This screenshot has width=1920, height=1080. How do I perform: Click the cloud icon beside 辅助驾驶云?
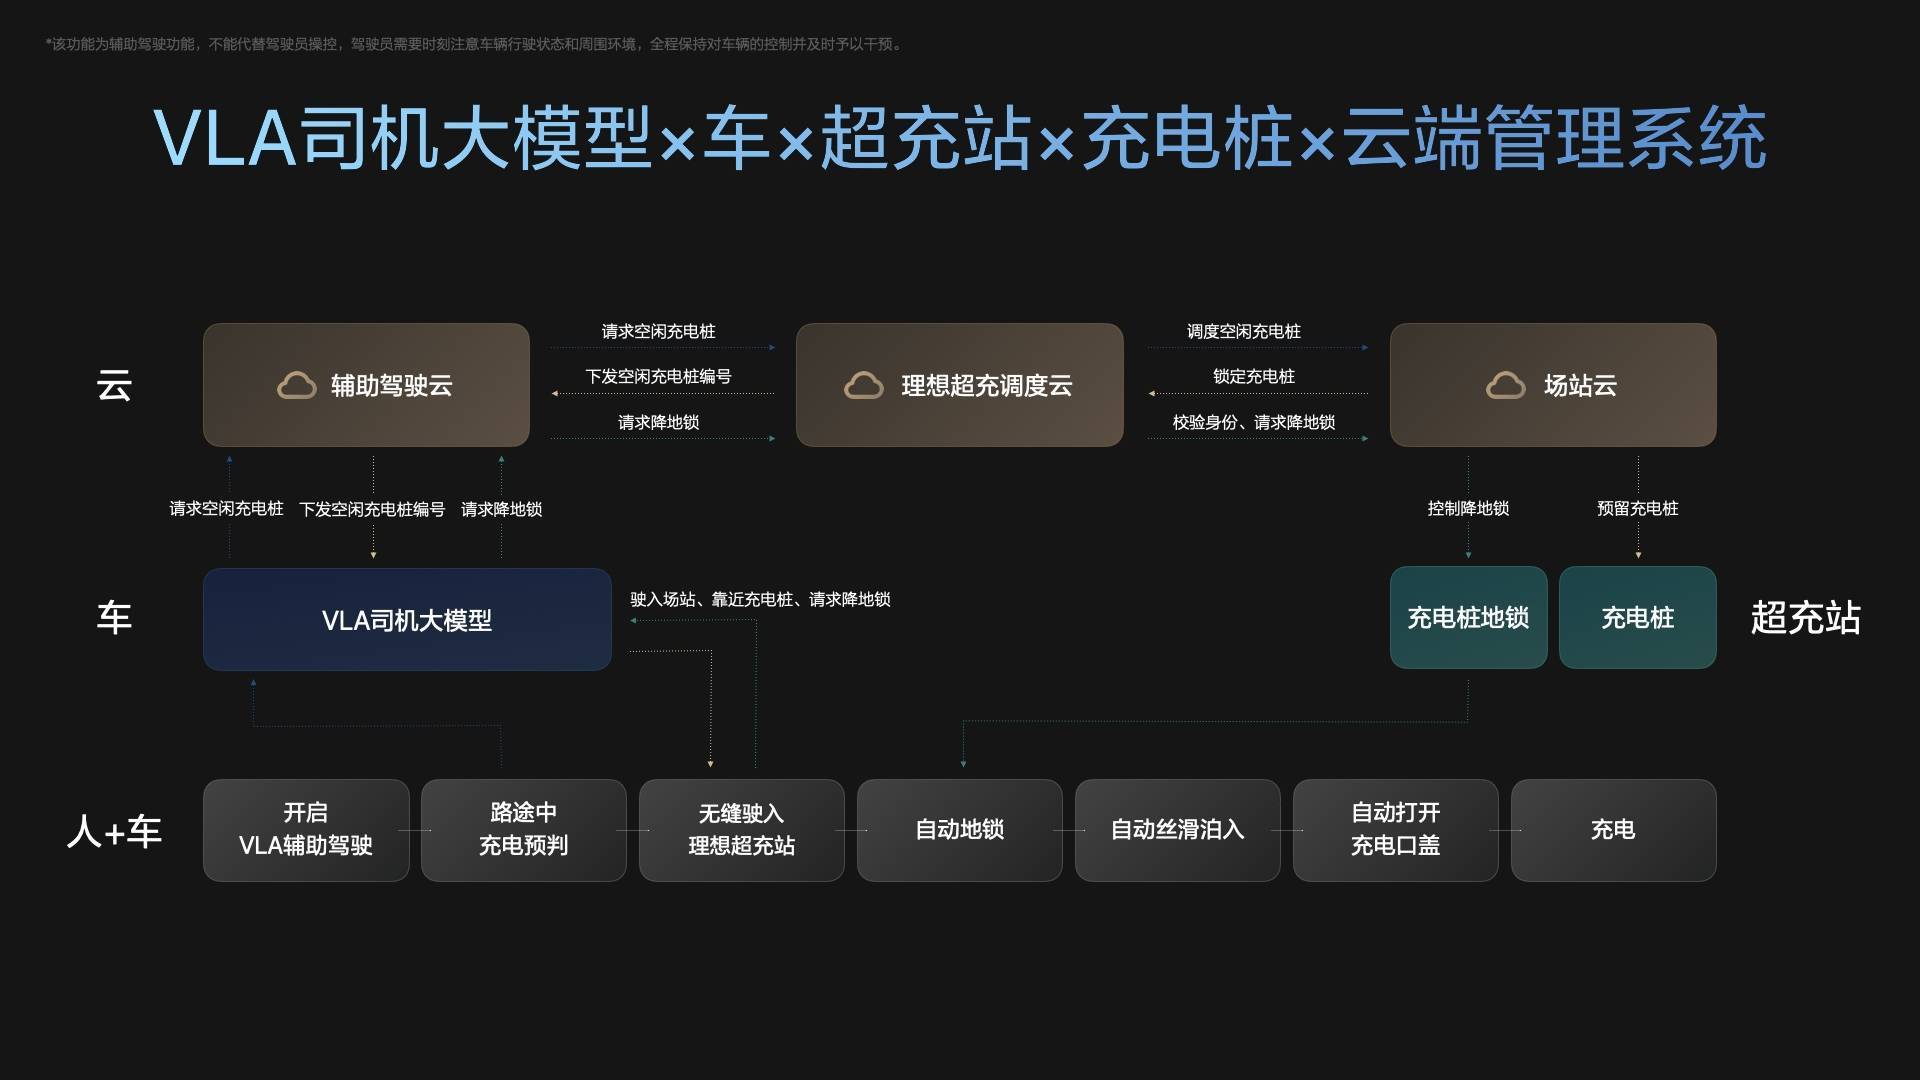click(x=295, y=384)
